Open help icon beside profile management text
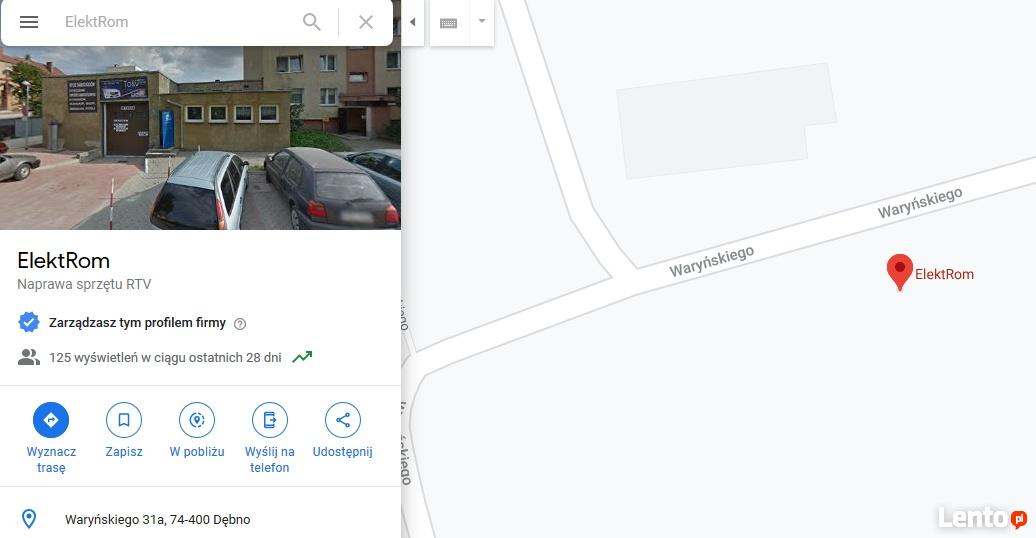Viewport: 1036px width, 538px height. click(240, 324)
